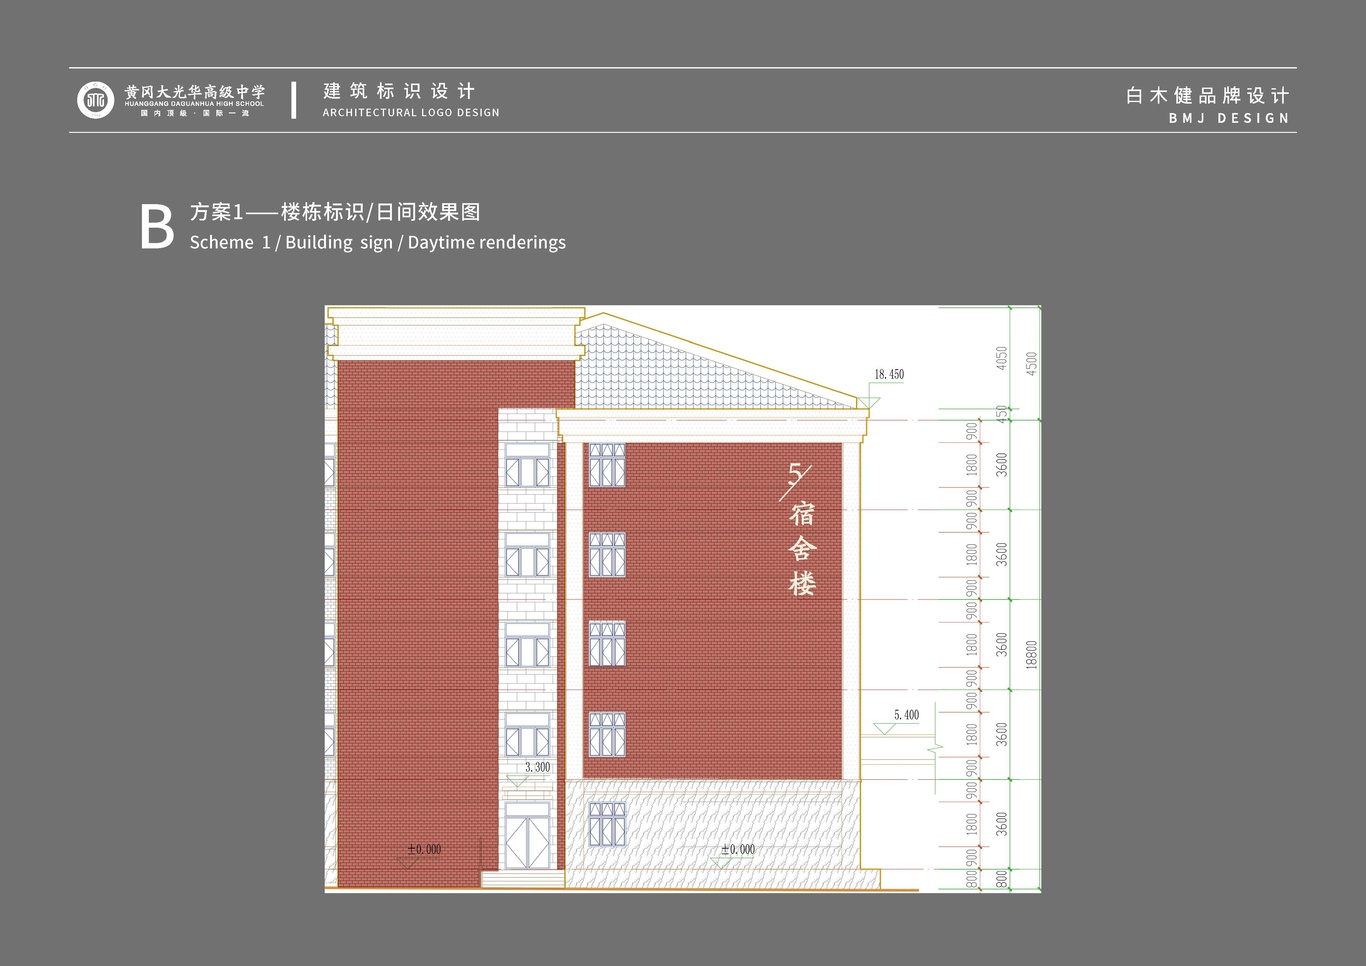
Task: Select heading 方案1——楼栋标识/日间效果图
Action: [335, 212]
